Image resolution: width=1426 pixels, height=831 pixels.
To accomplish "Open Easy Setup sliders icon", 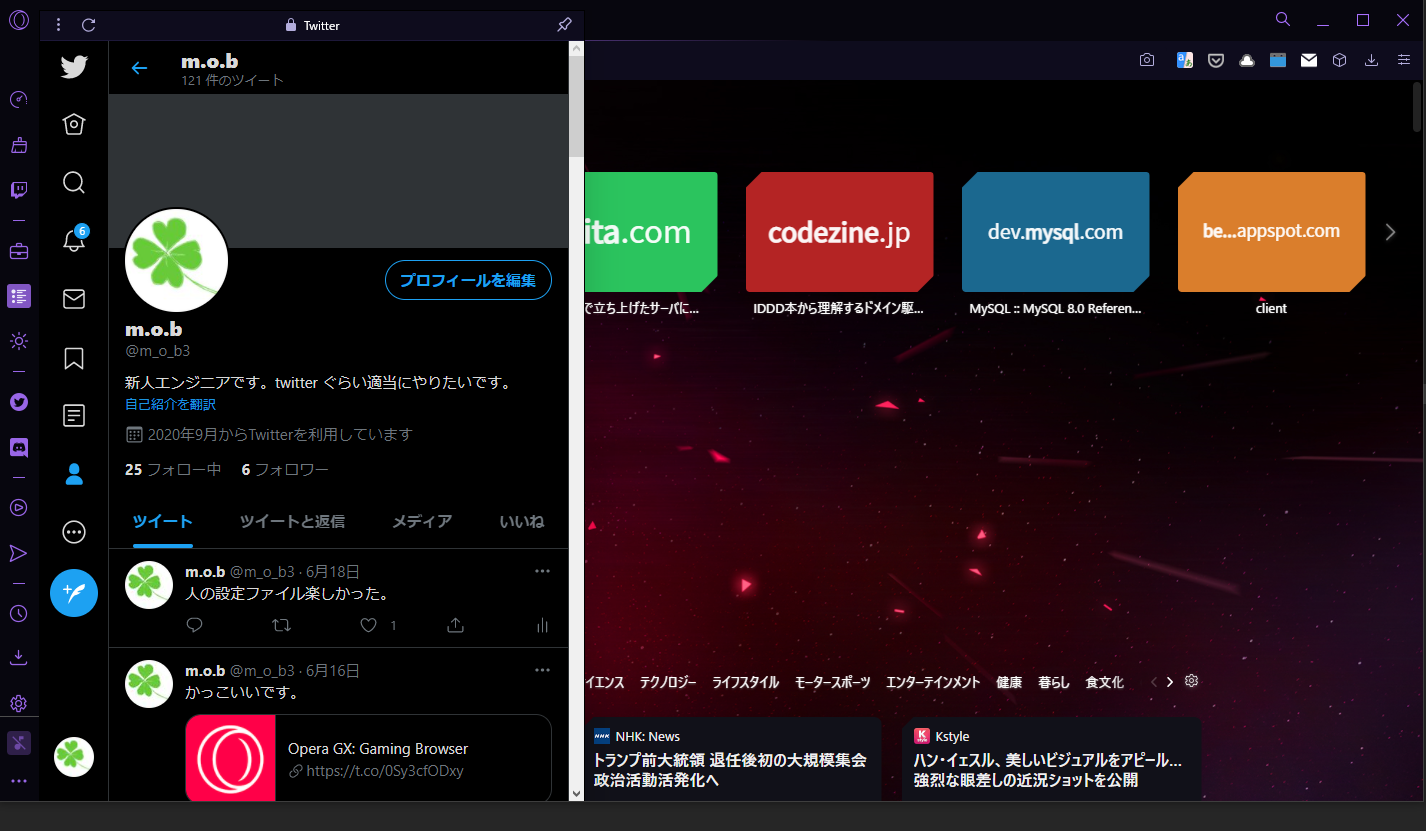I will [x=1403, y=60].
